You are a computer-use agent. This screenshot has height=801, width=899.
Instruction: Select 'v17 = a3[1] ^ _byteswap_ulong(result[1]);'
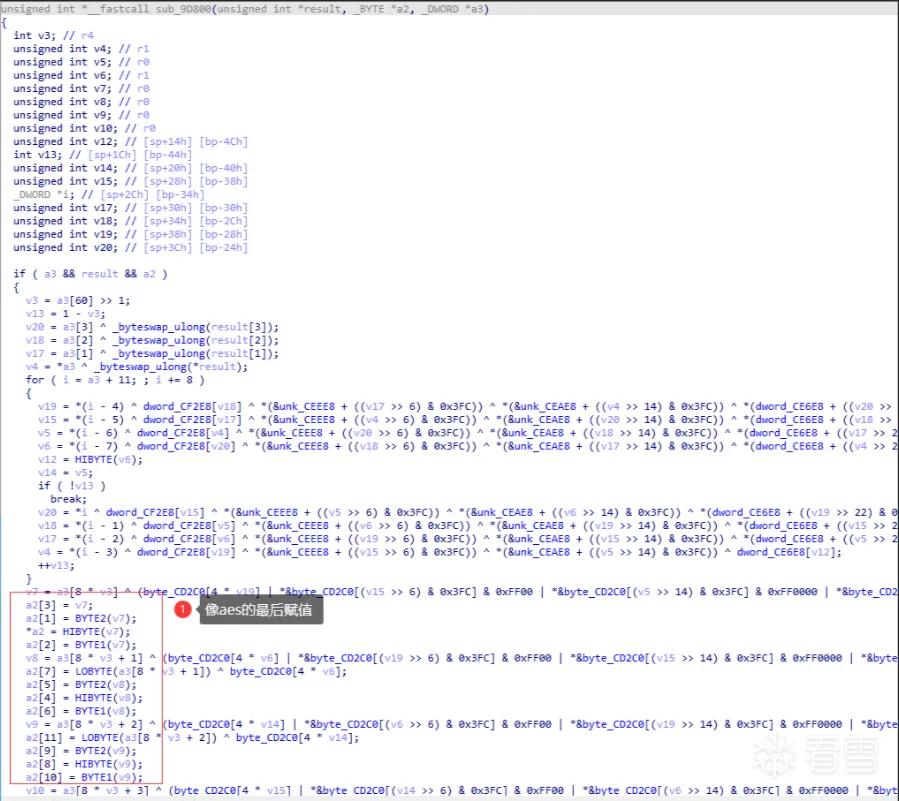click(153, 353)
